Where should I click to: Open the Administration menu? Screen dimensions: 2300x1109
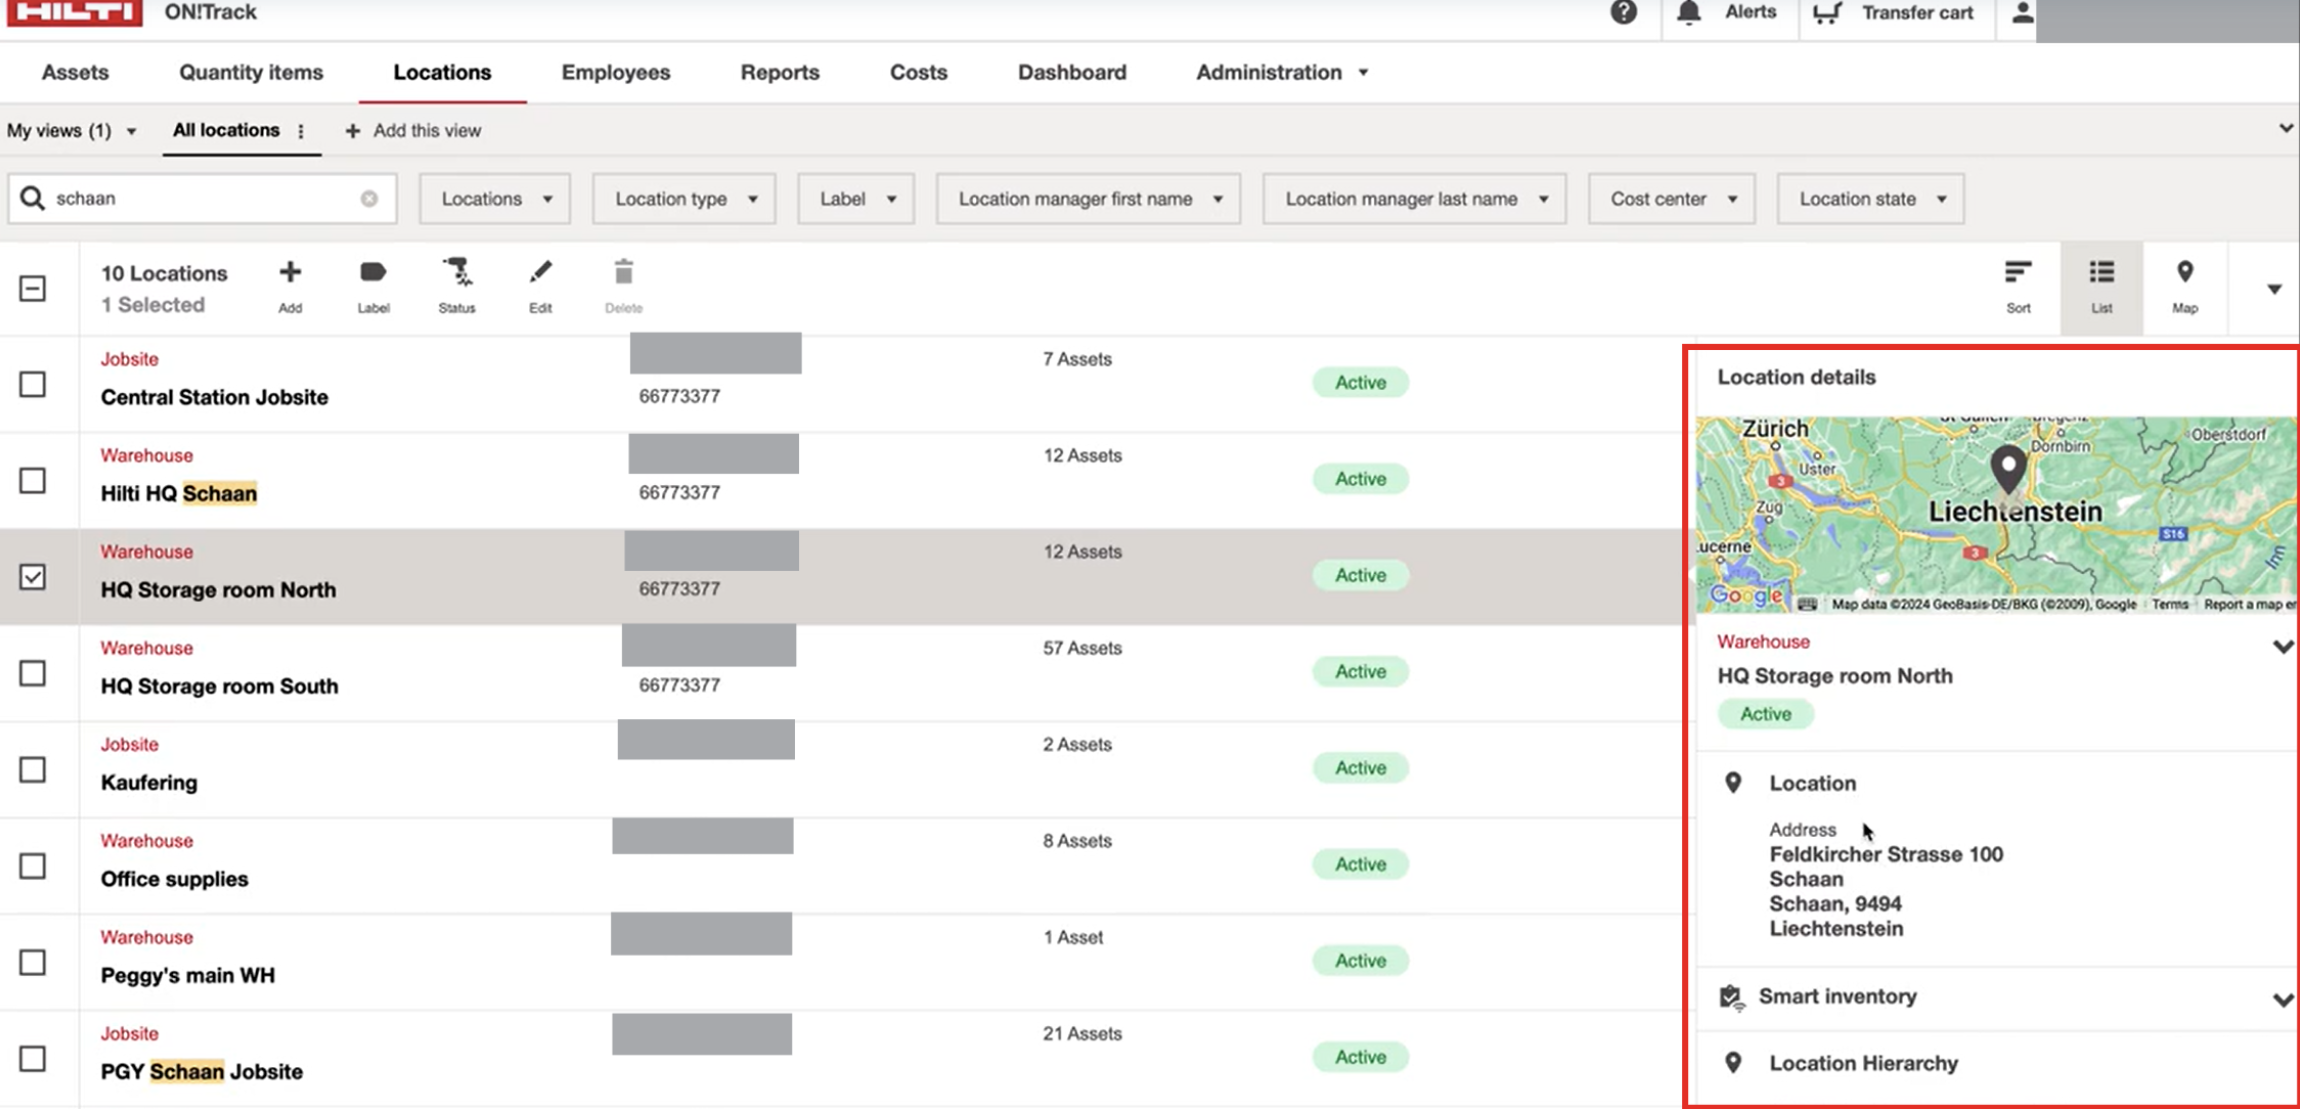(x=1282, y=72)
